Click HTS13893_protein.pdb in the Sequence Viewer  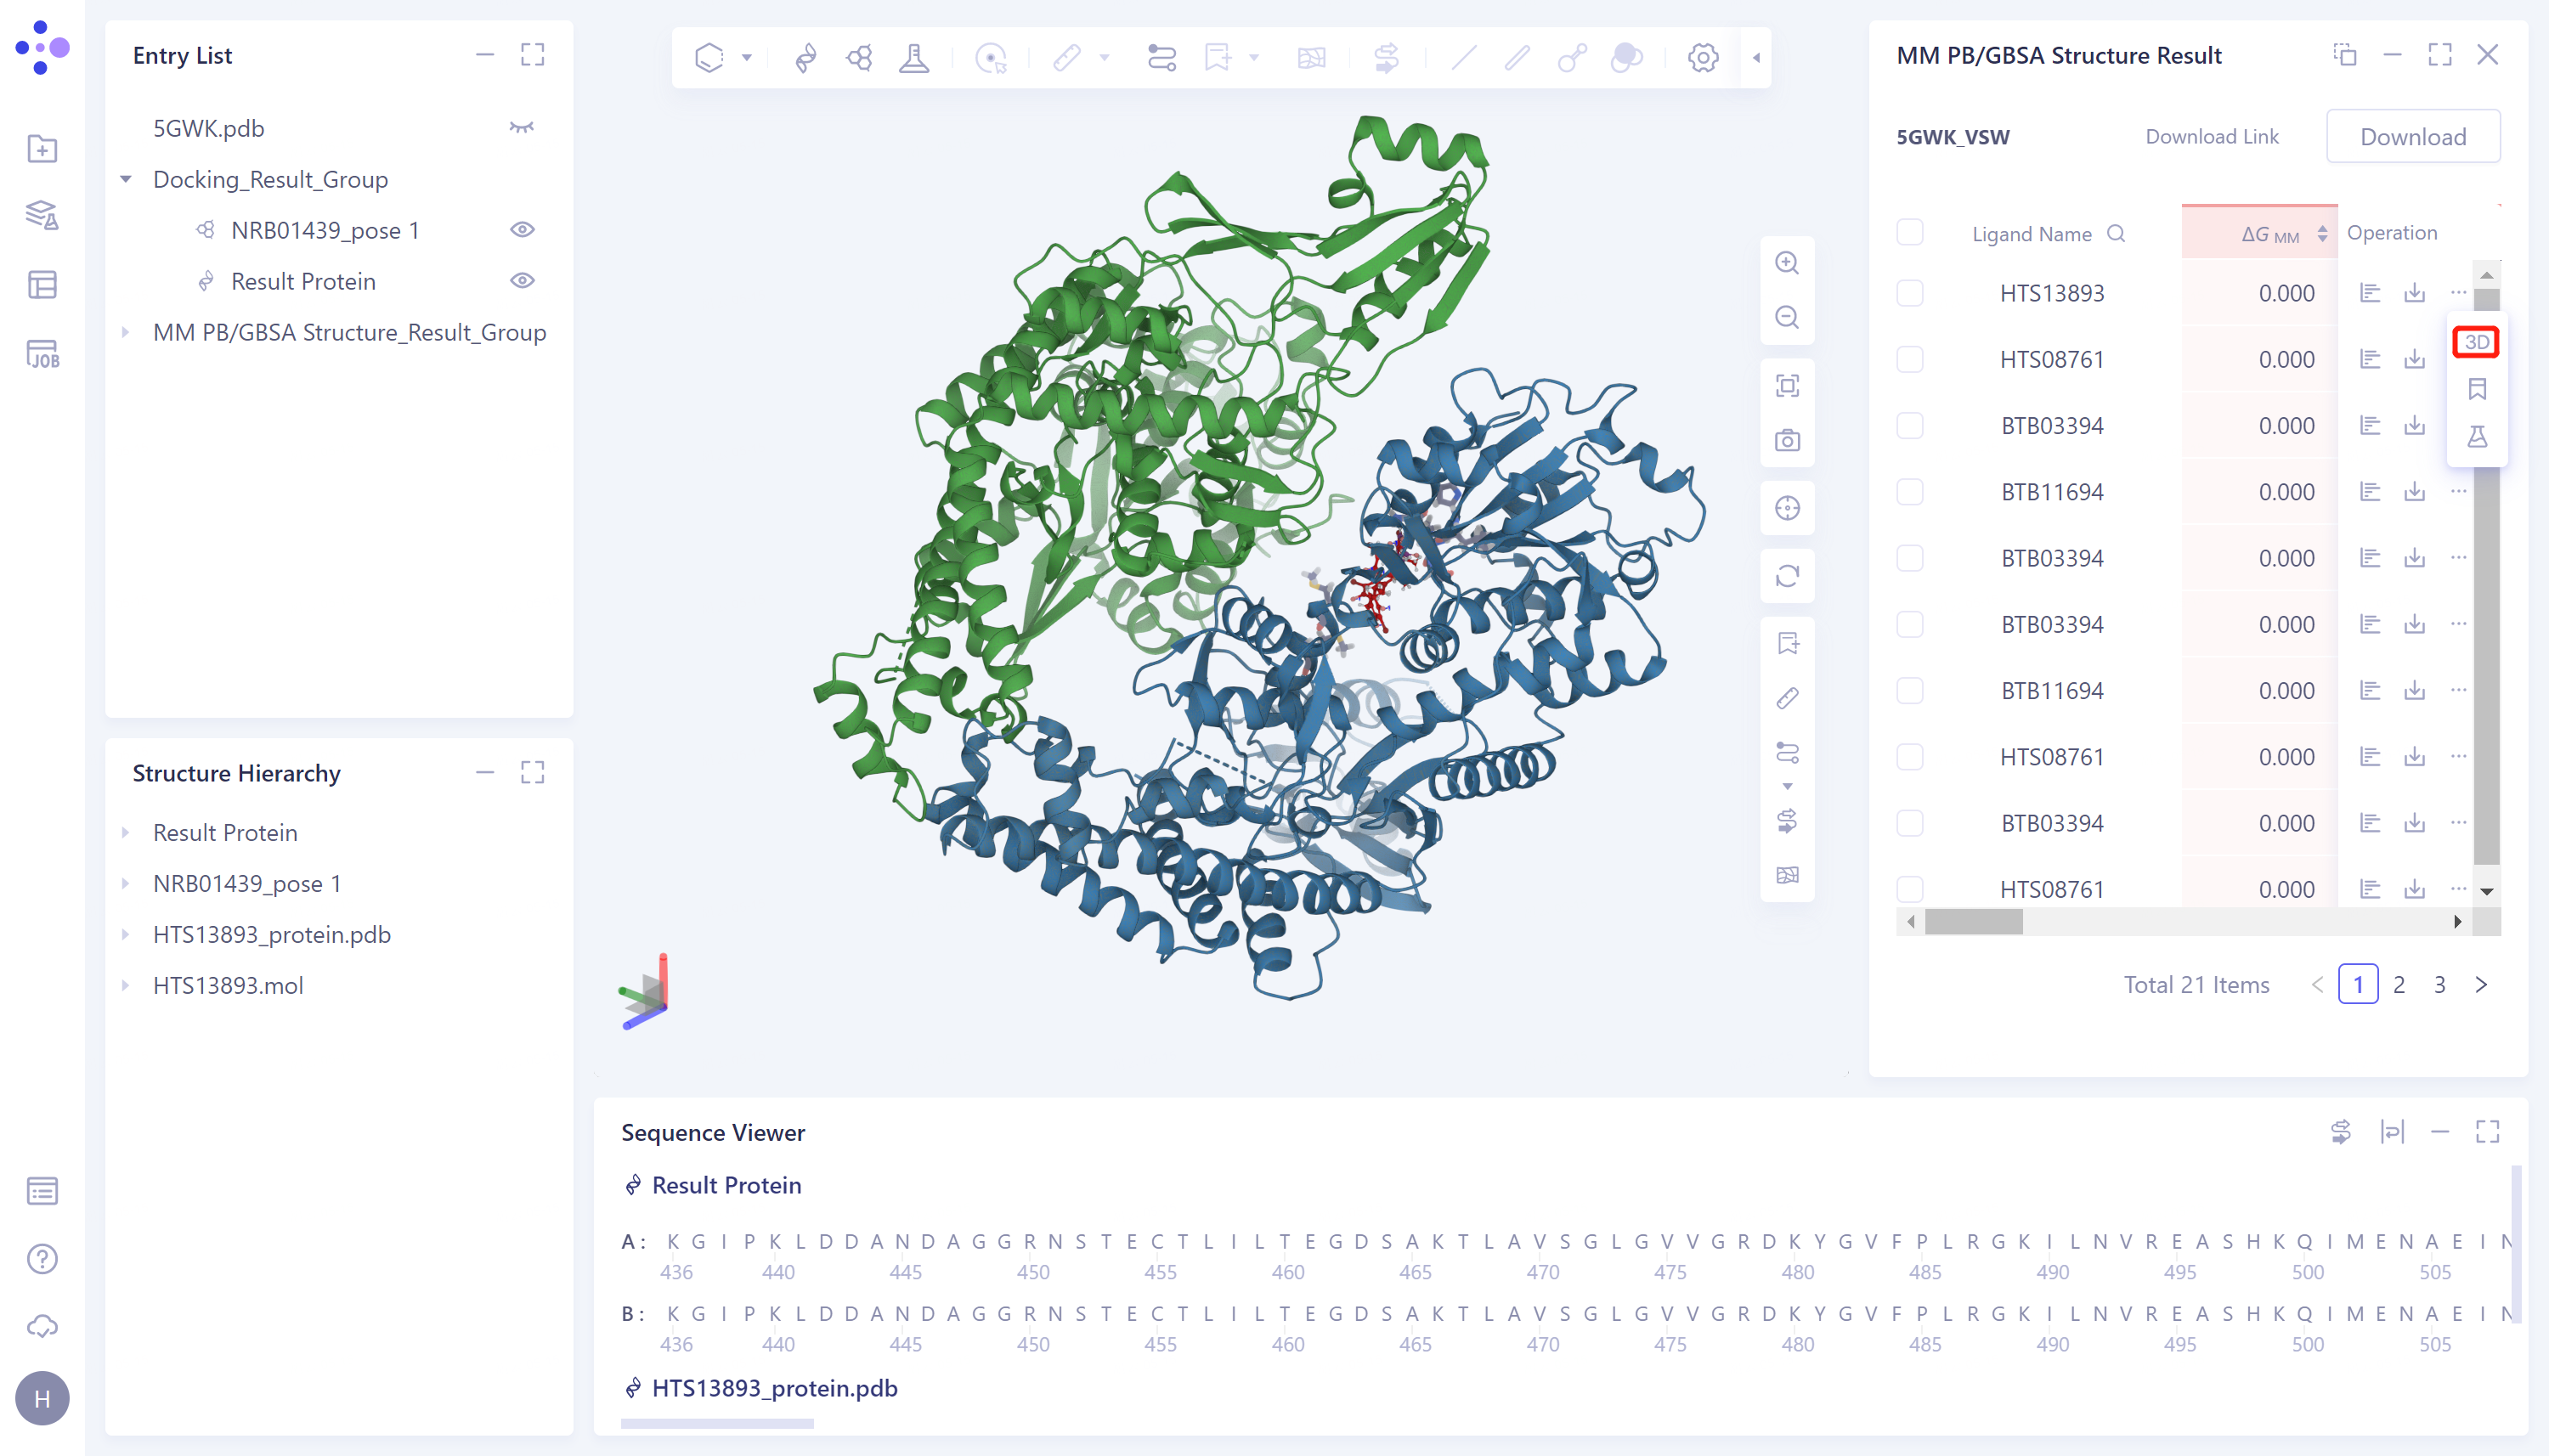pyautogui.click(x=774, y=1388)
